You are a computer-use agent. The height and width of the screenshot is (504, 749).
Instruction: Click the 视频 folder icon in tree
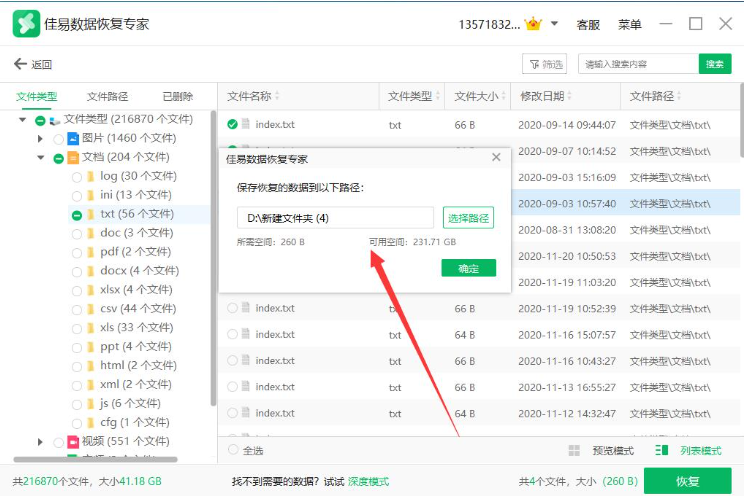tap(73, 441)
